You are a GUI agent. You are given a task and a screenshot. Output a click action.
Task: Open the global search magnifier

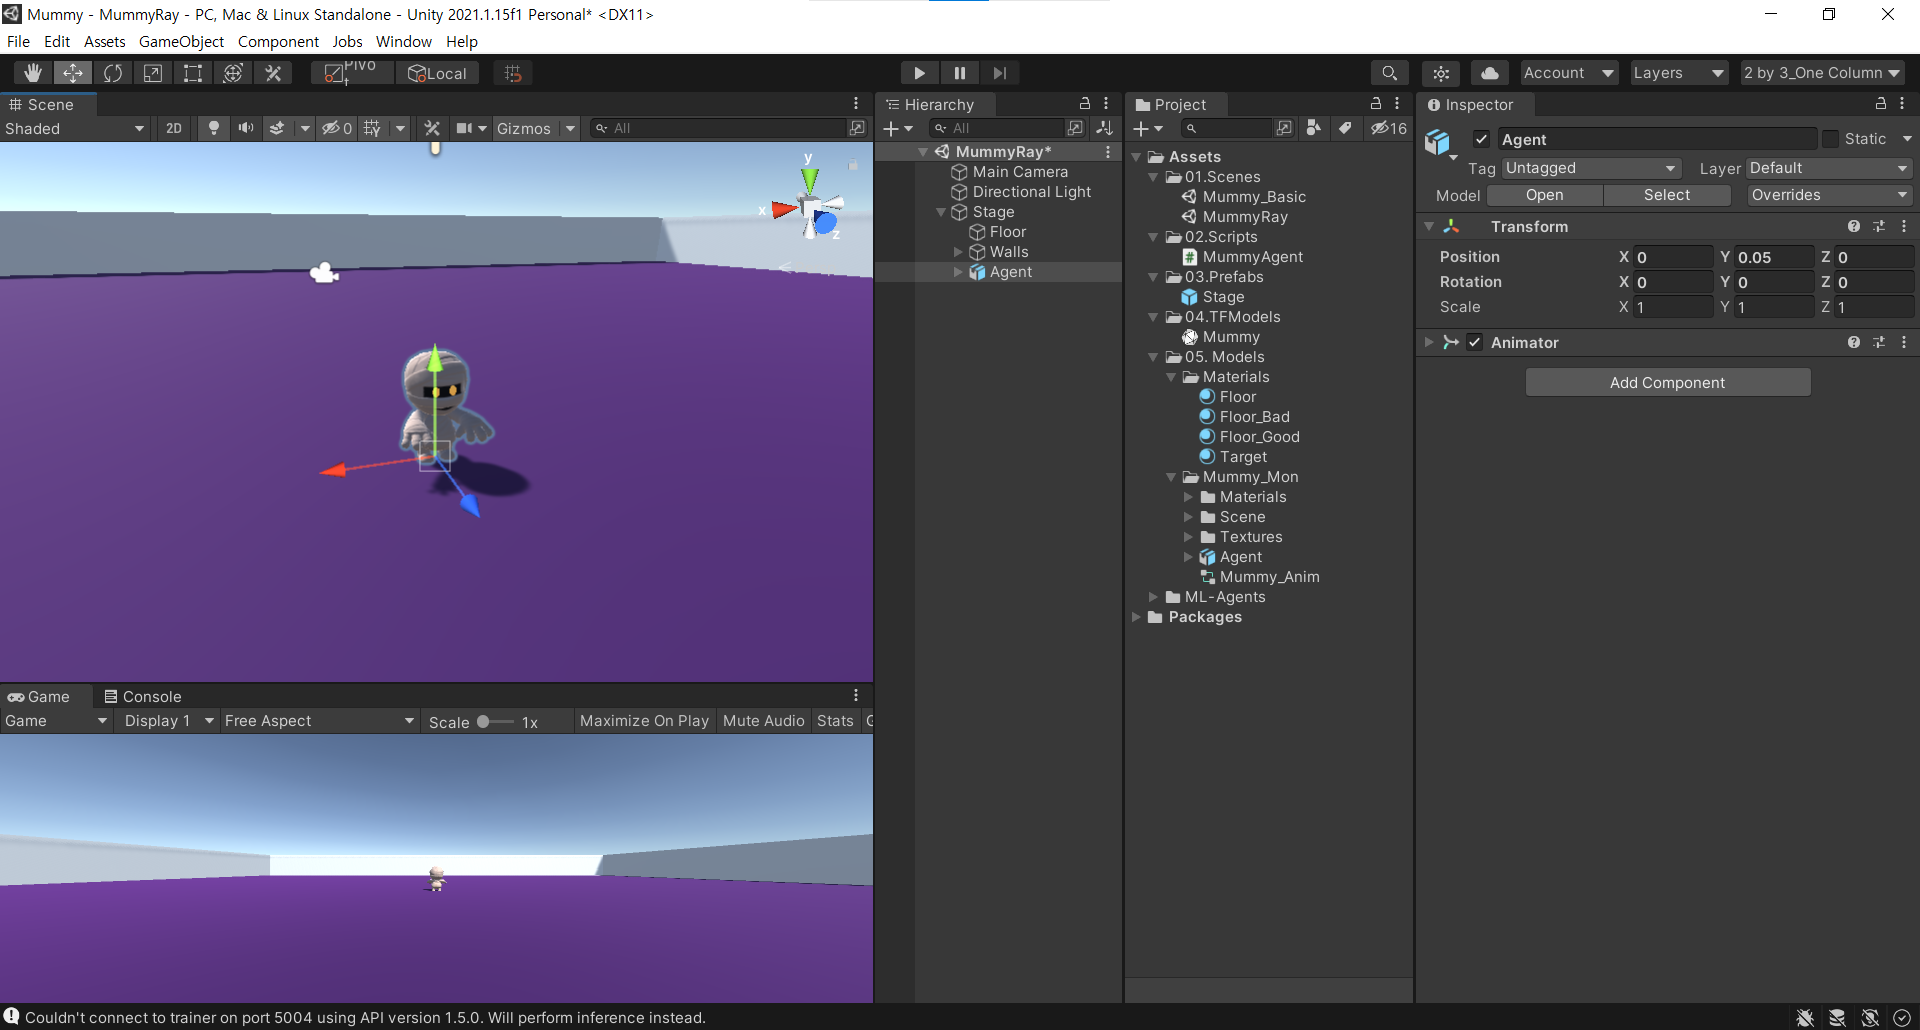pyautogui.click(x=1389, y=73)
